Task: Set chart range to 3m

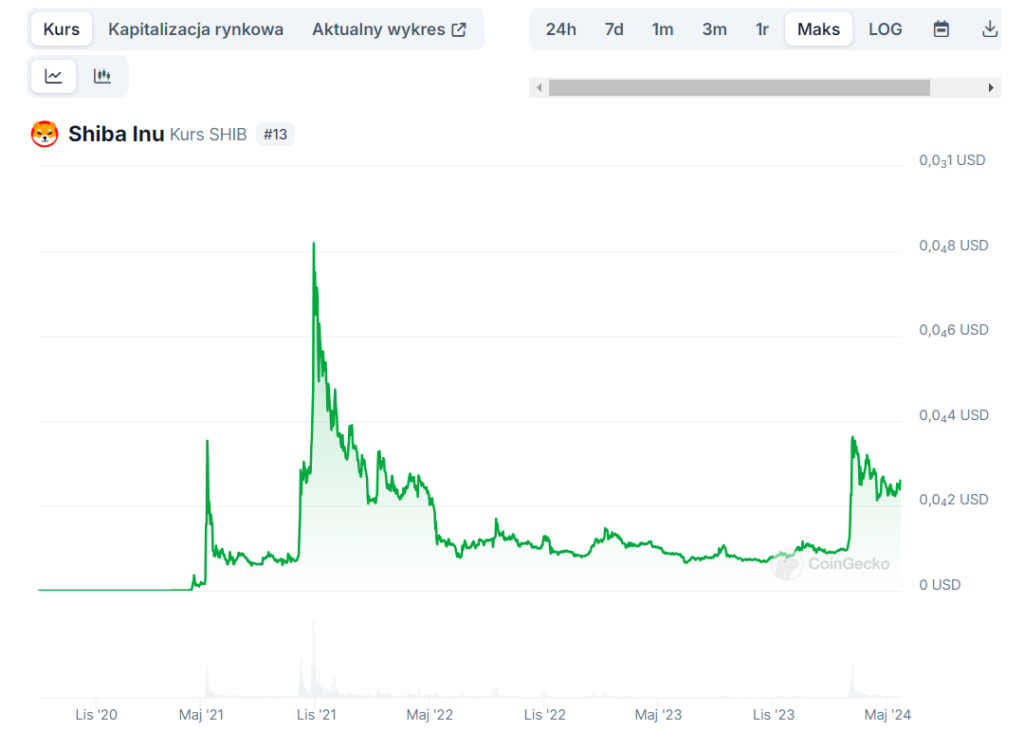Action: 714,29
